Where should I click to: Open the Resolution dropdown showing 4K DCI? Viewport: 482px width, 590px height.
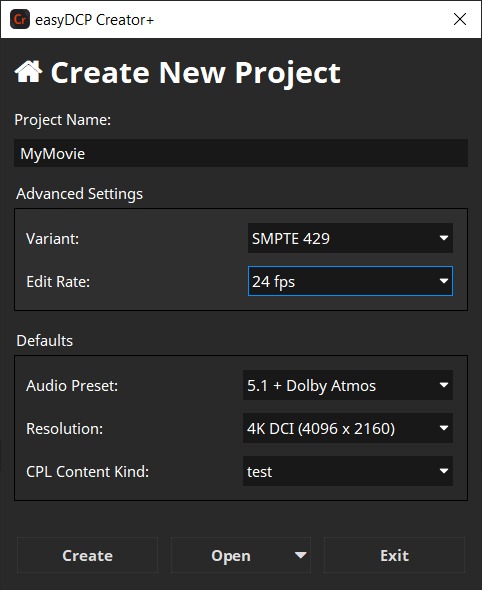(348, 428)
